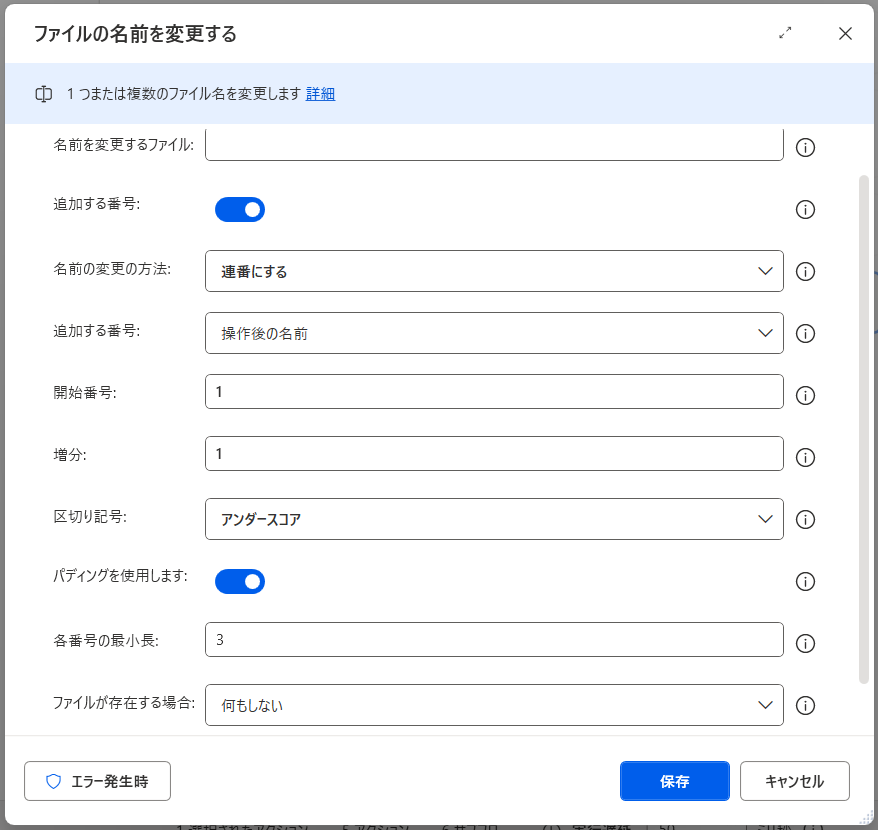Open the 区切り記号 アンダースコア dropdown

494,519
